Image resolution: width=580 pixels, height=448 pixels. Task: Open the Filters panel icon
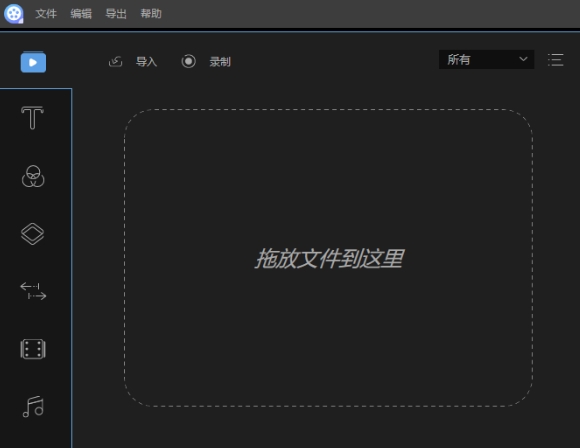point(33,176)
